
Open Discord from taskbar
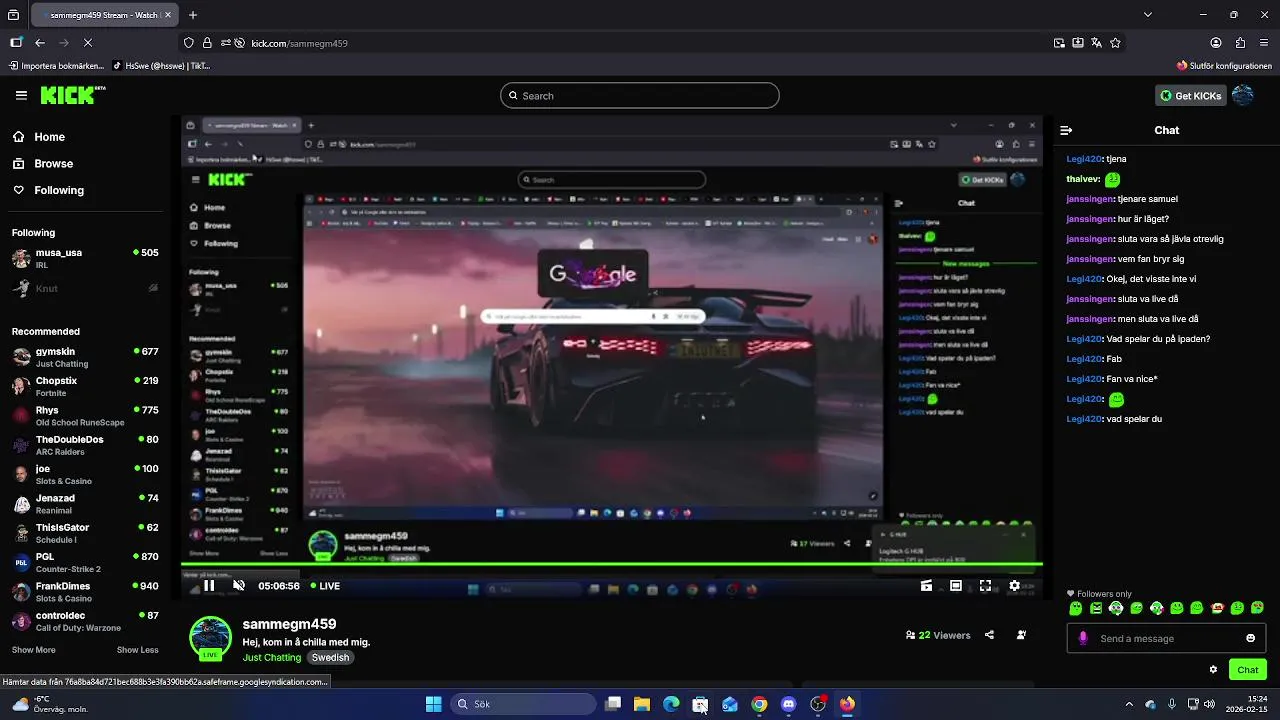pos(789,704)
